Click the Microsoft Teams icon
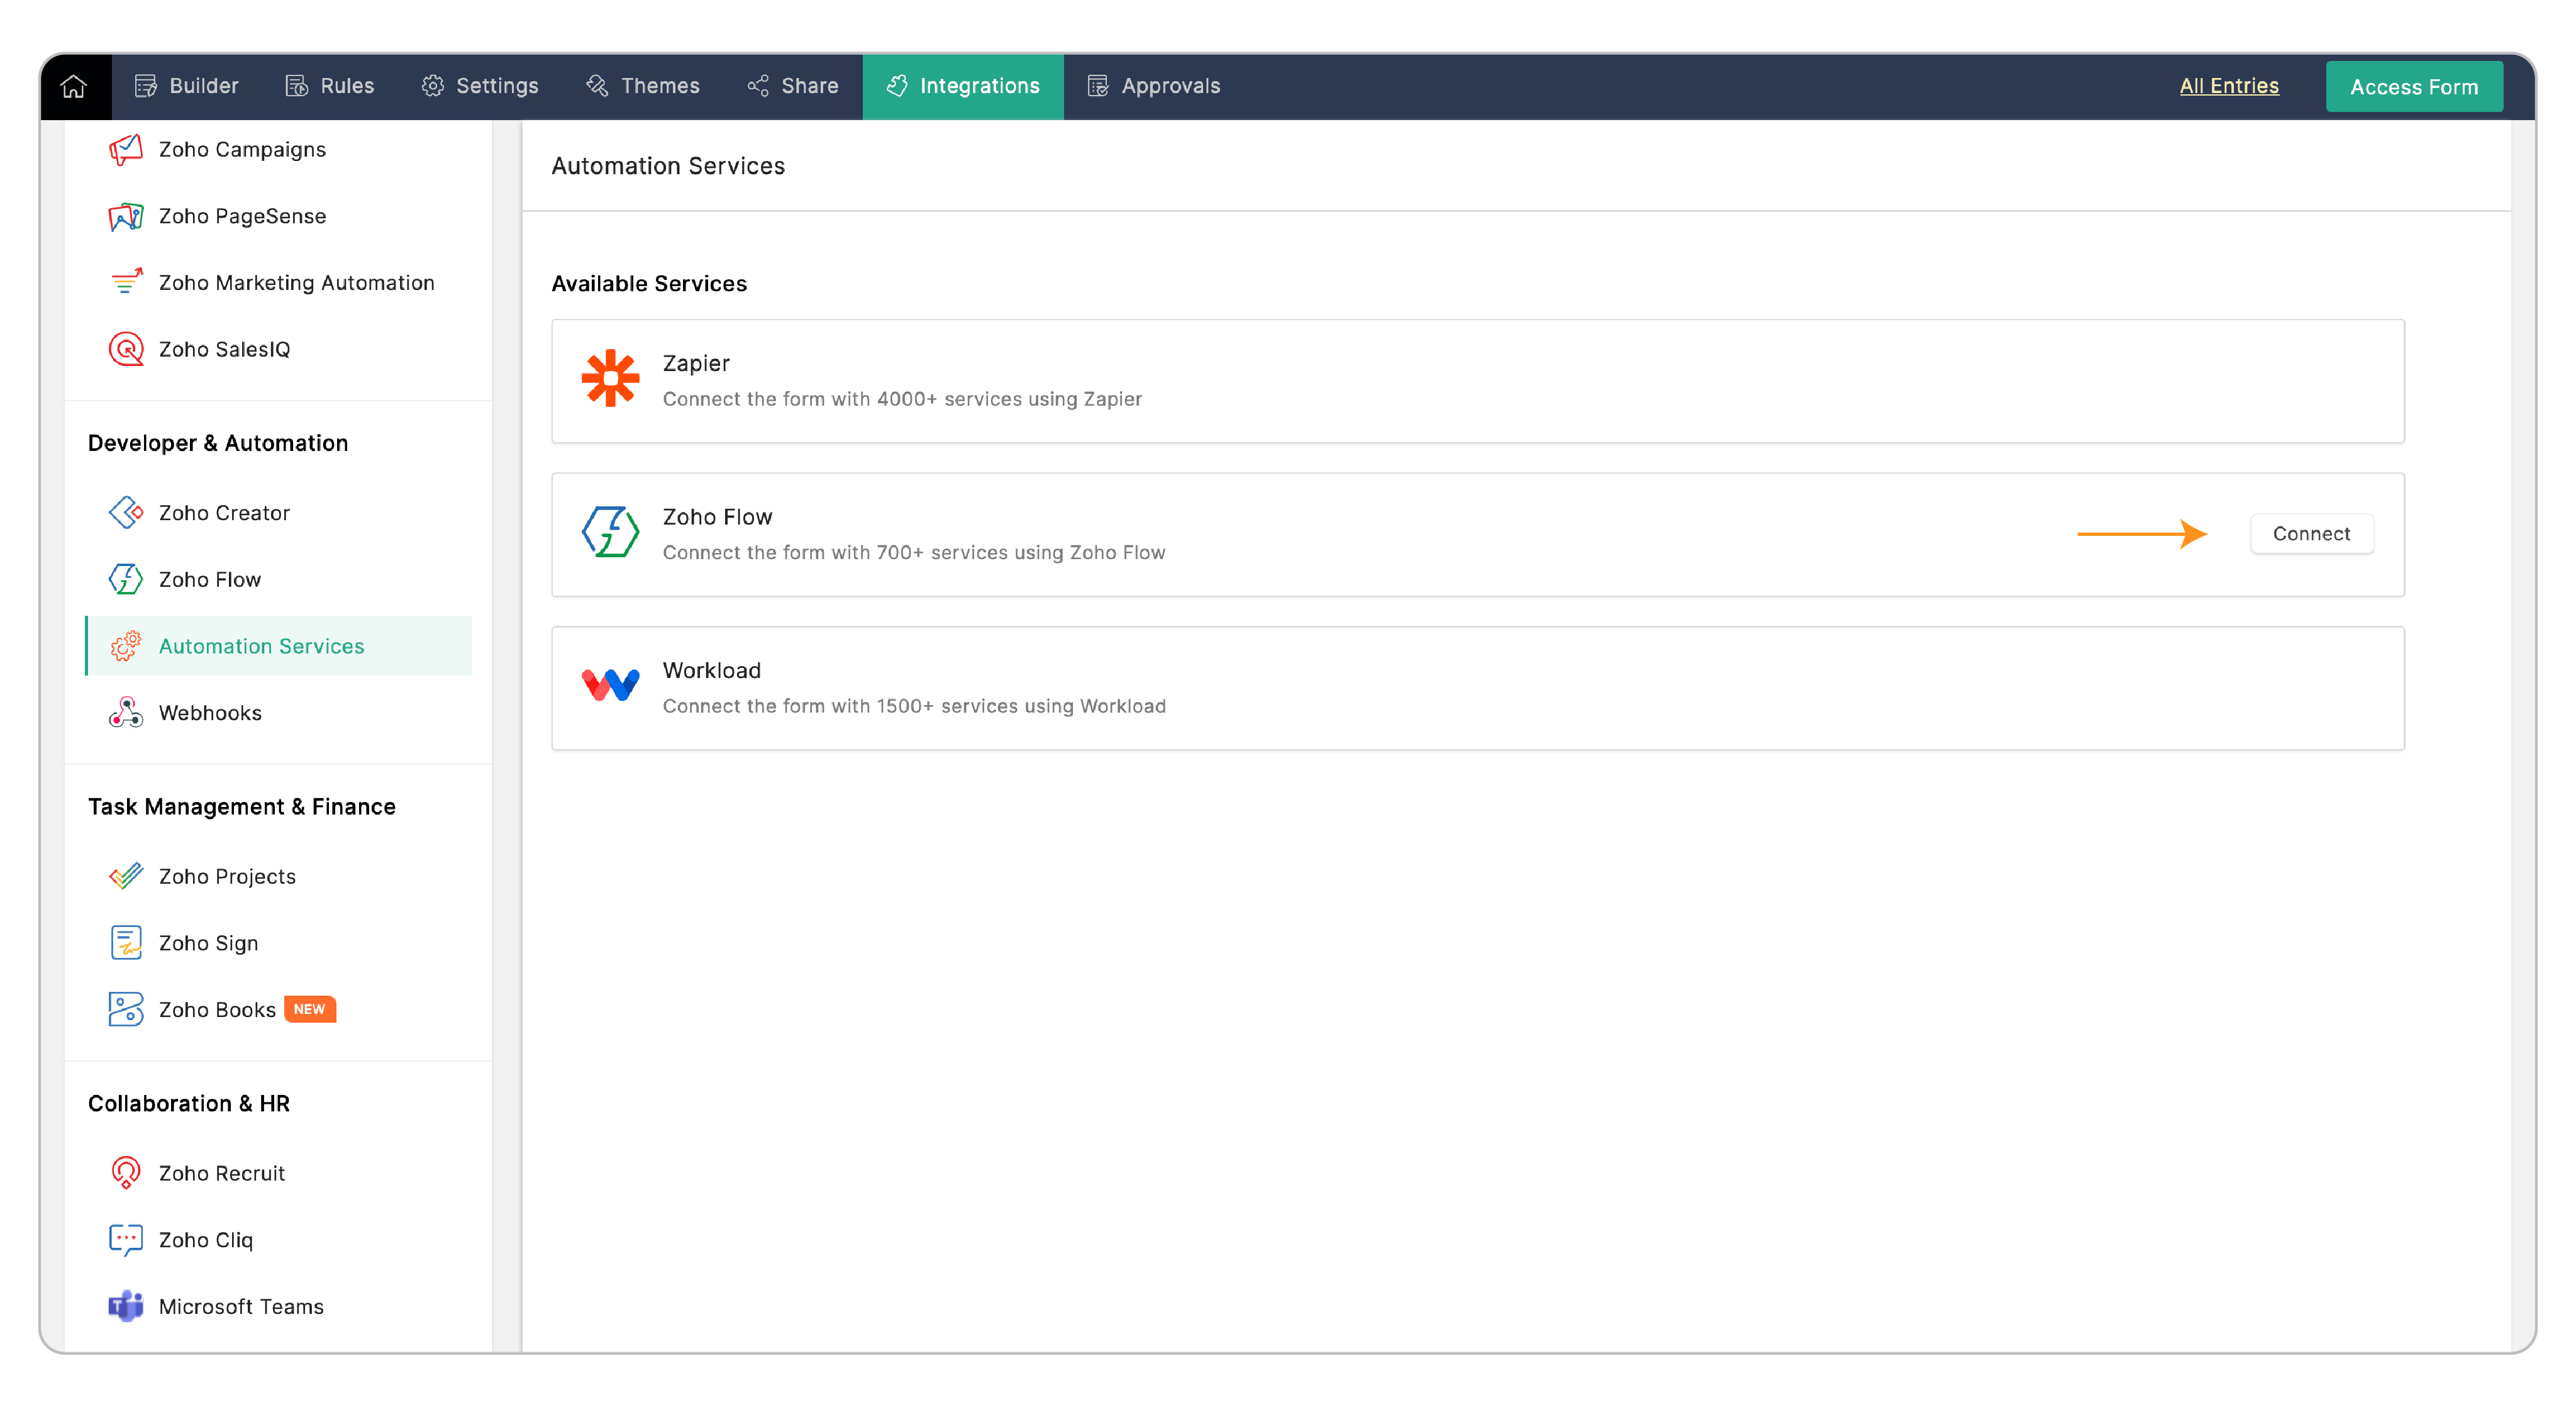 coord(125,1306)
